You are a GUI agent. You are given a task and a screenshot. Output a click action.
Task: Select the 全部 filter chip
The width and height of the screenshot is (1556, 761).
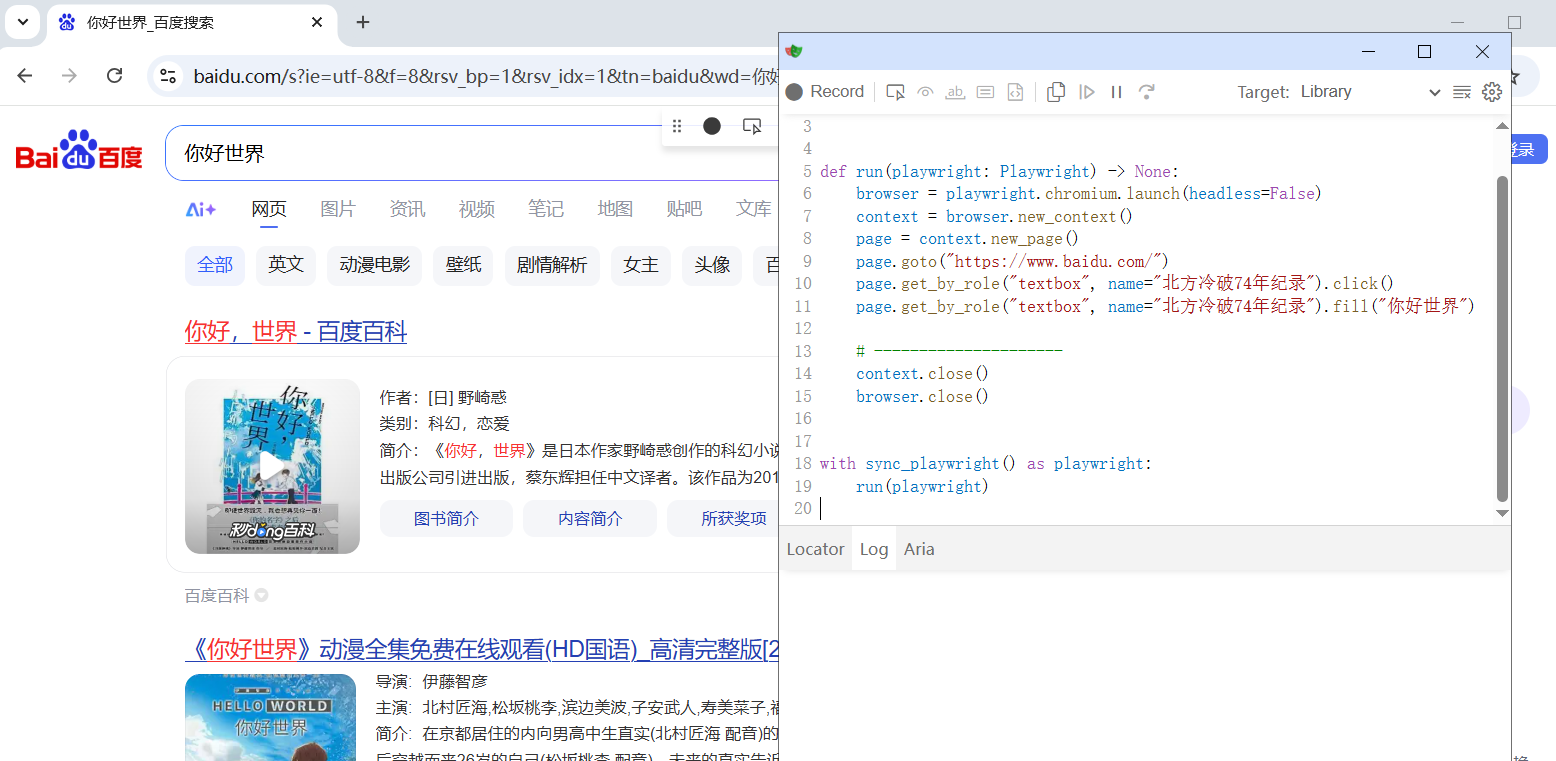215,265
